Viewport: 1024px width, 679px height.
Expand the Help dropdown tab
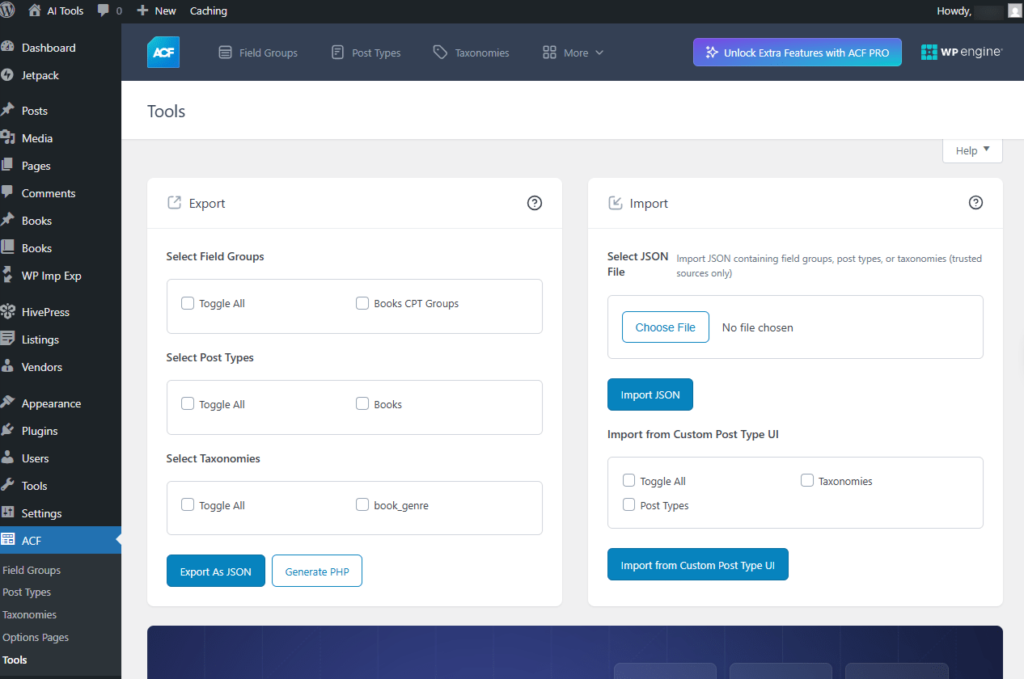972,150
